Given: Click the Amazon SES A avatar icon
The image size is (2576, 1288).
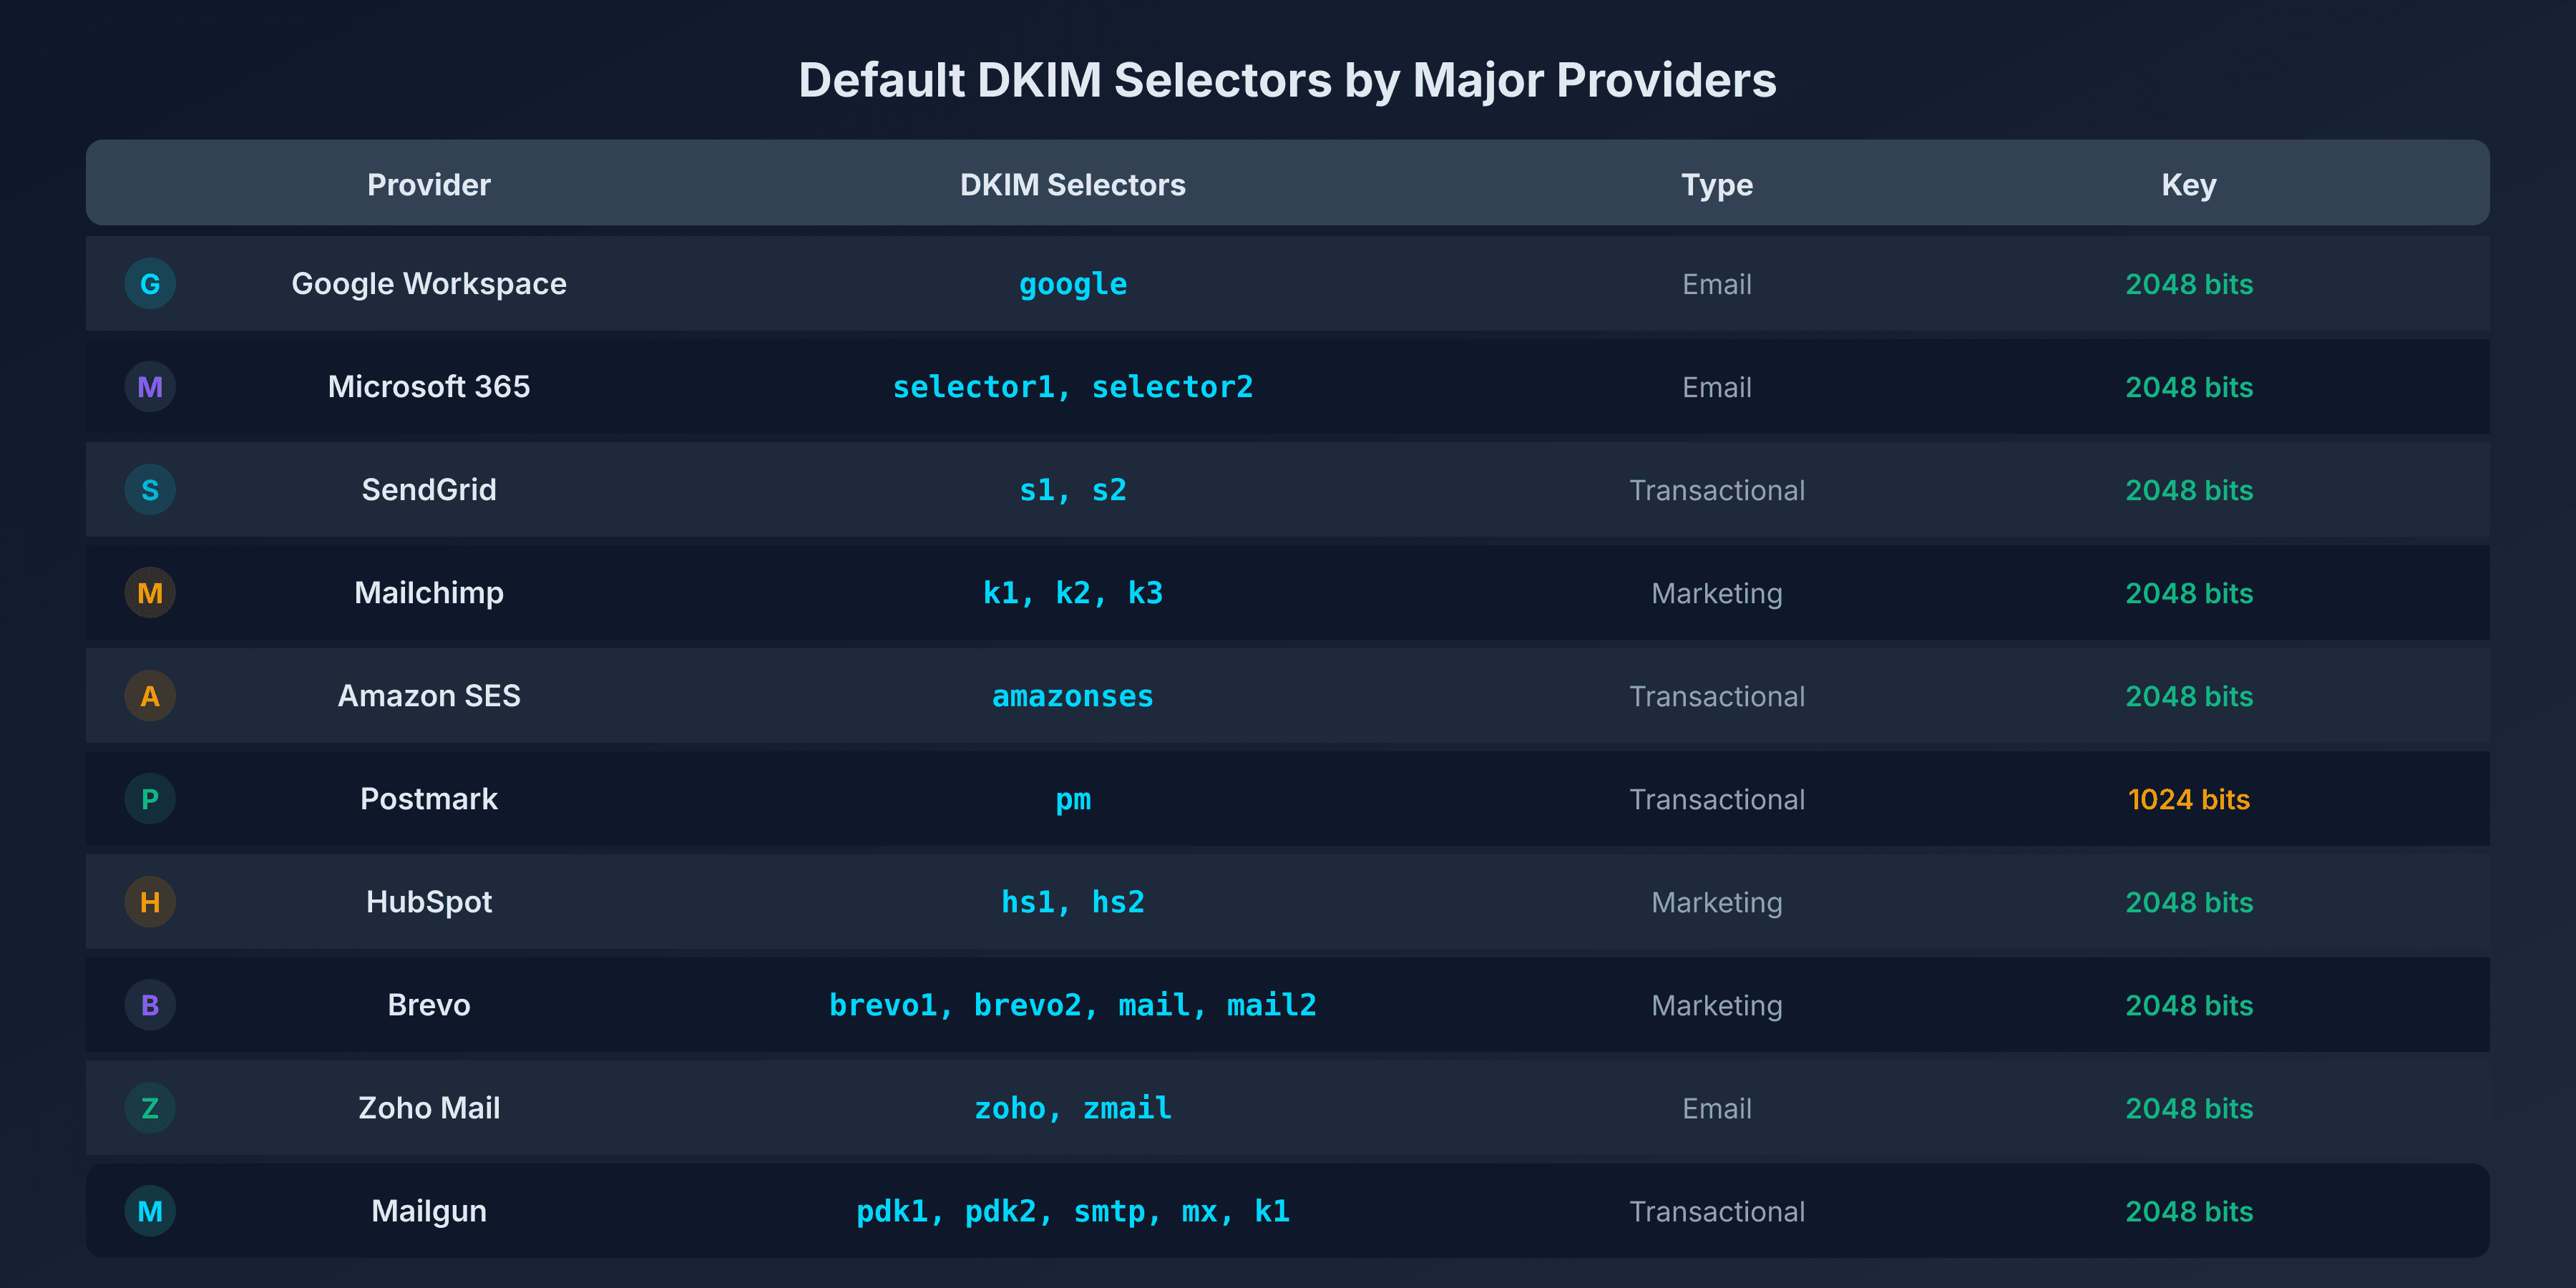Looking at the screenshot, I should 150,696.
